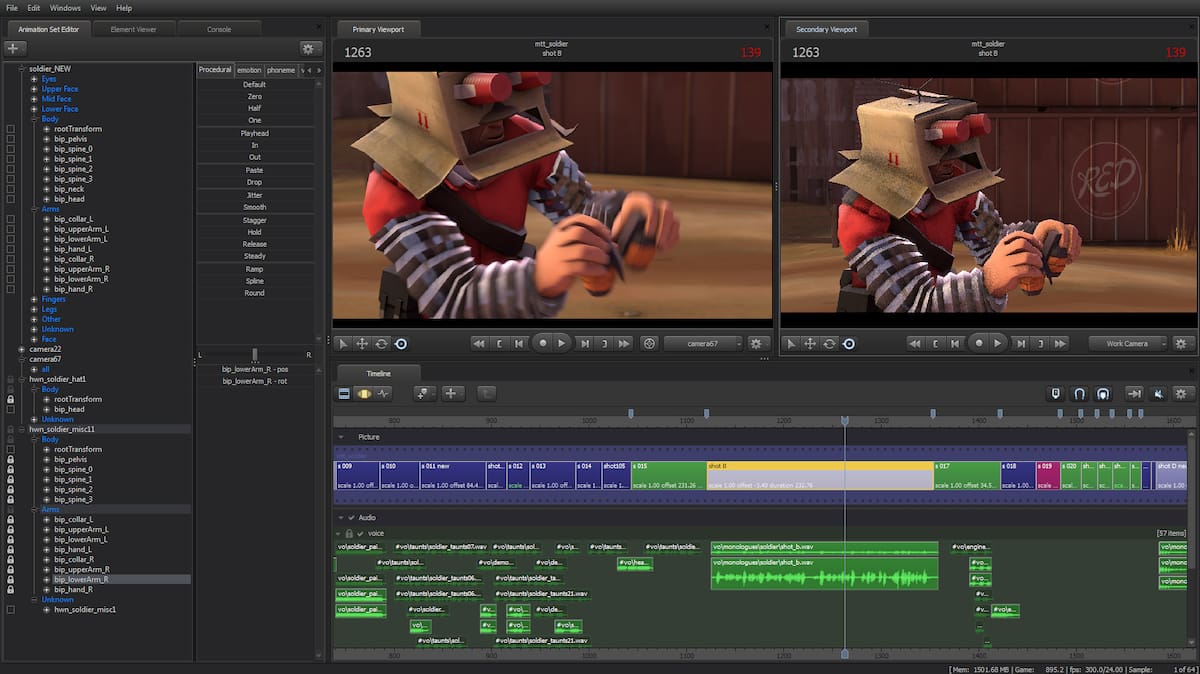Switch to the Element Viewer tab
Image resolution: width=1200 pixels, height=674 pixels.
point(133,29)
